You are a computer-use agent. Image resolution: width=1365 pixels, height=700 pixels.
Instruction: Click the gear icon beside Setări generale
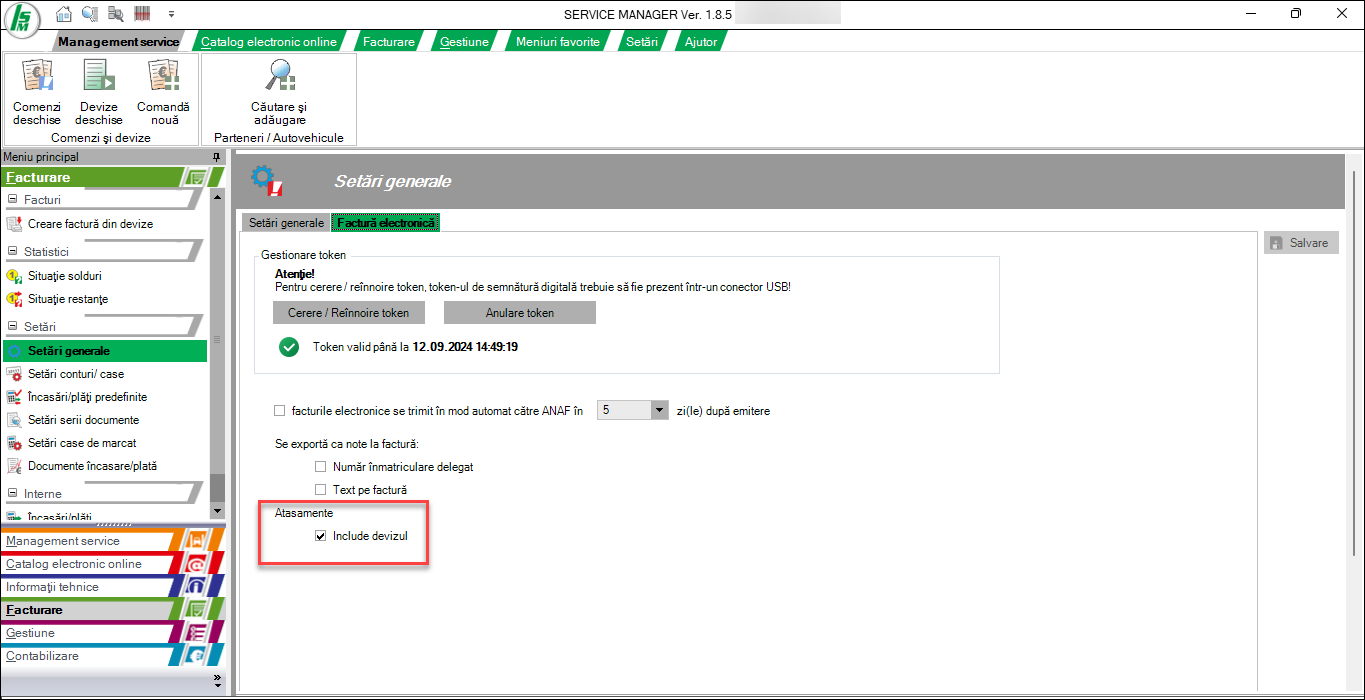pyautogui.click(x=14, y=351)
